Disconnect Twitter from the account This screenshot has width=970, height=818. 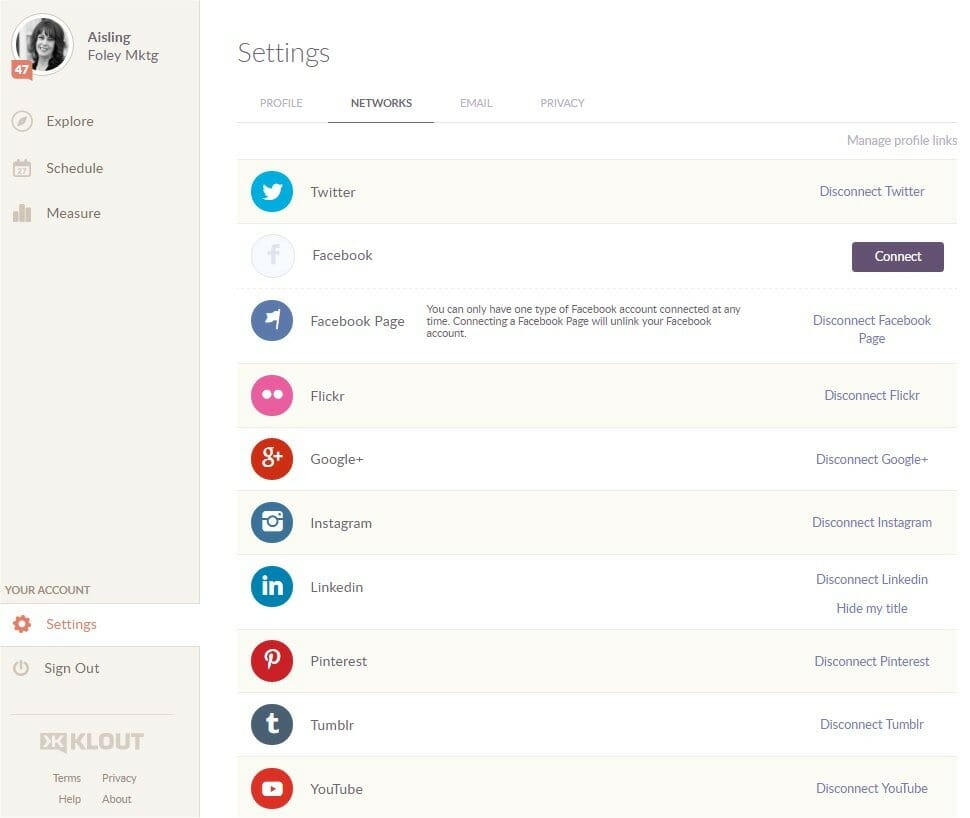pos(872,192)
